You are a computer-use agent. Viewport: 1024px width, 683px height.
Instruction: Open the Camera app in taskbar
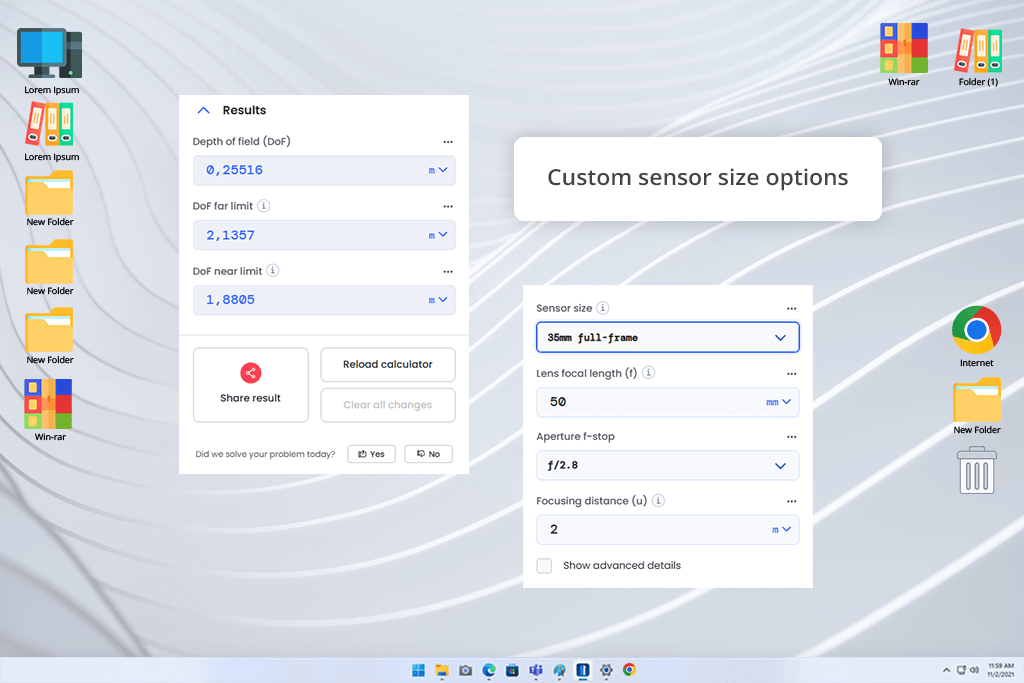(466, 670)
